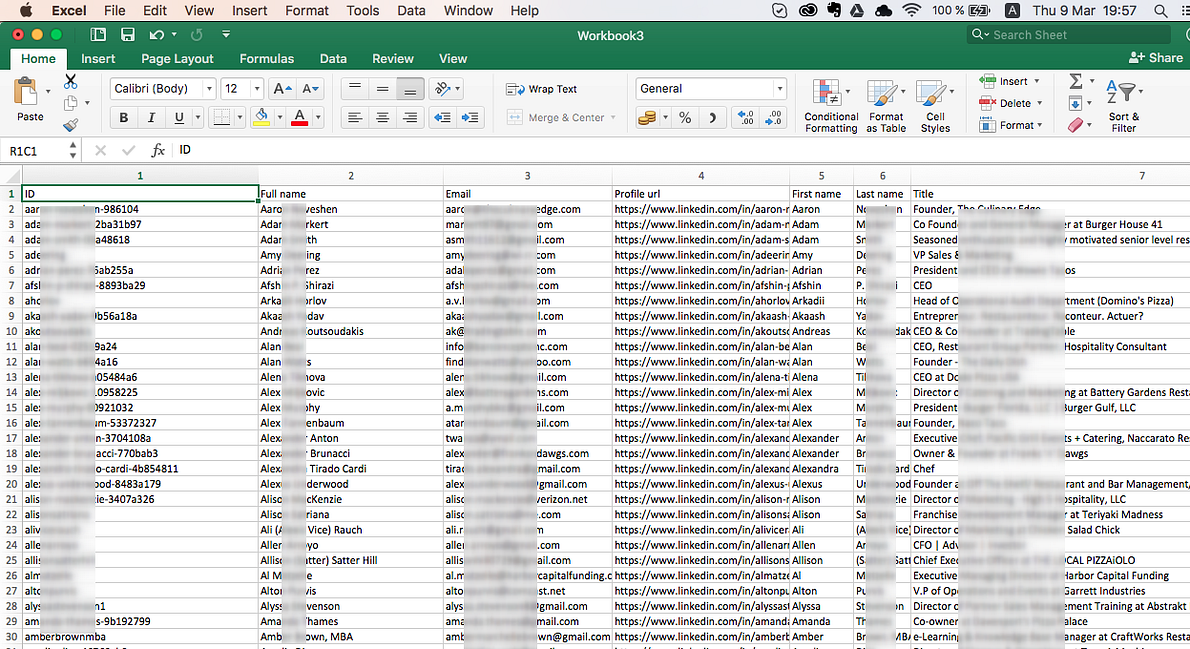The height and width of the screenshot is (649, 1190).
Task: Select the Italic formatting icon
Action: click(150, 117)
